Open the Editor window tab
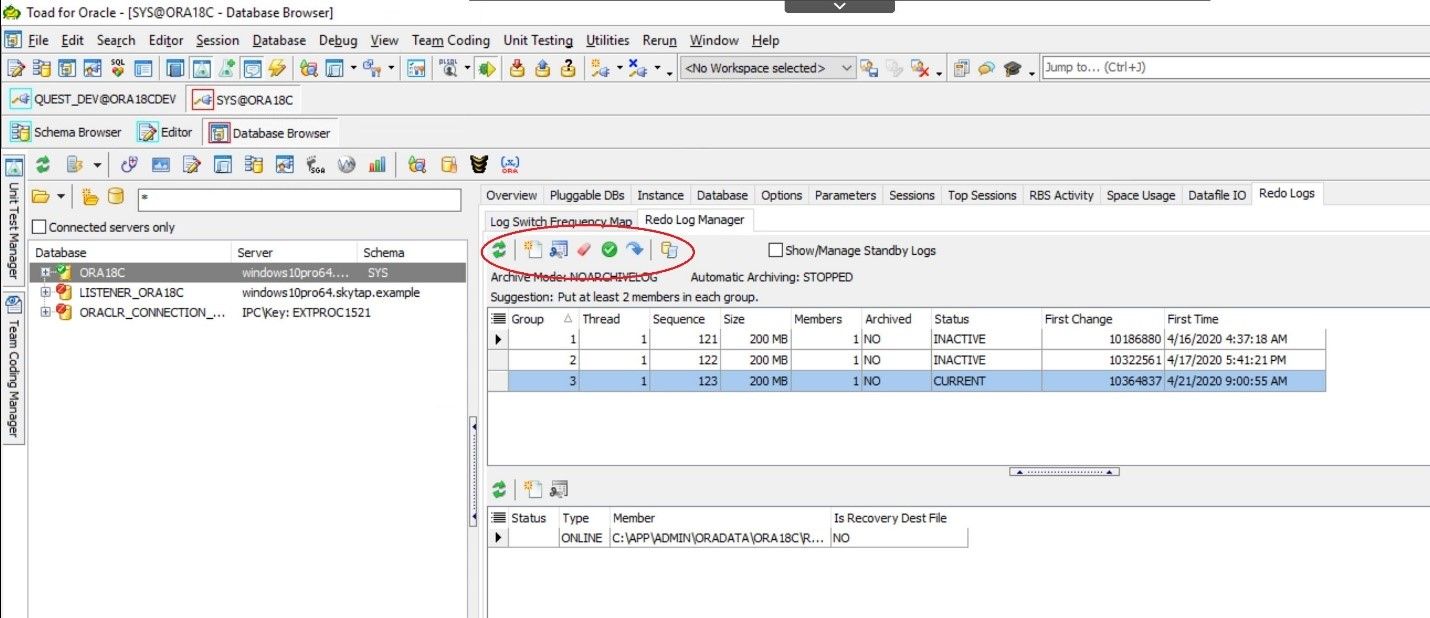 coord(165,132)
